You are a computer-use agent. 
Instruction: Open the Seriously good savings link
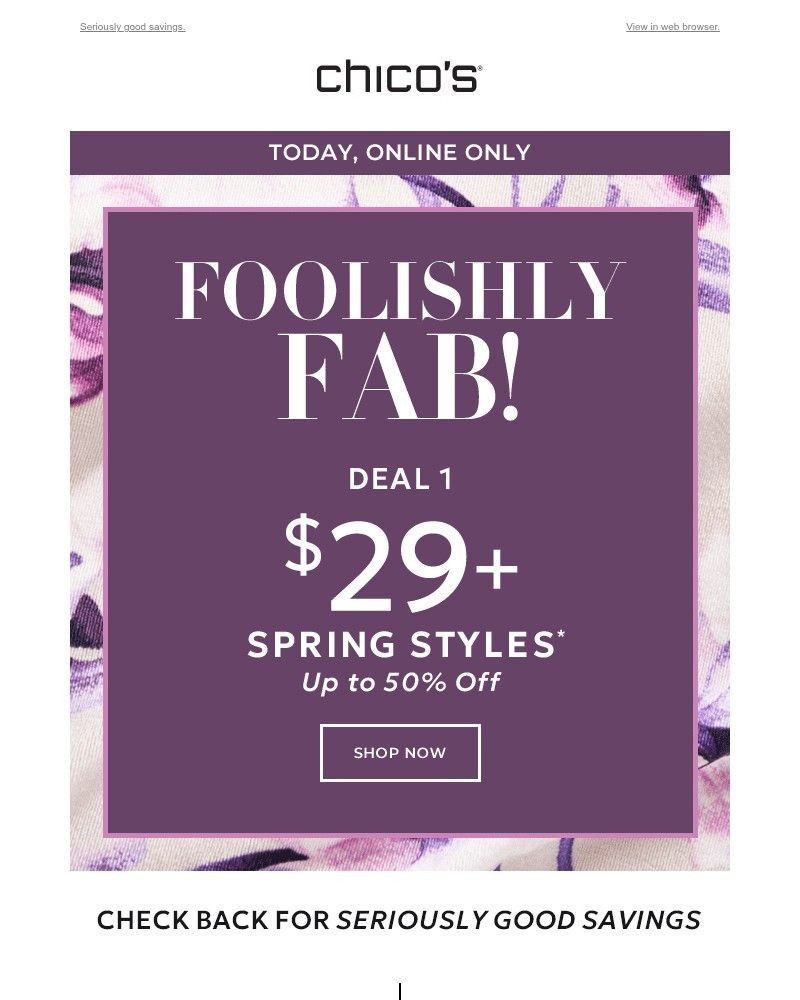point(131,27)
